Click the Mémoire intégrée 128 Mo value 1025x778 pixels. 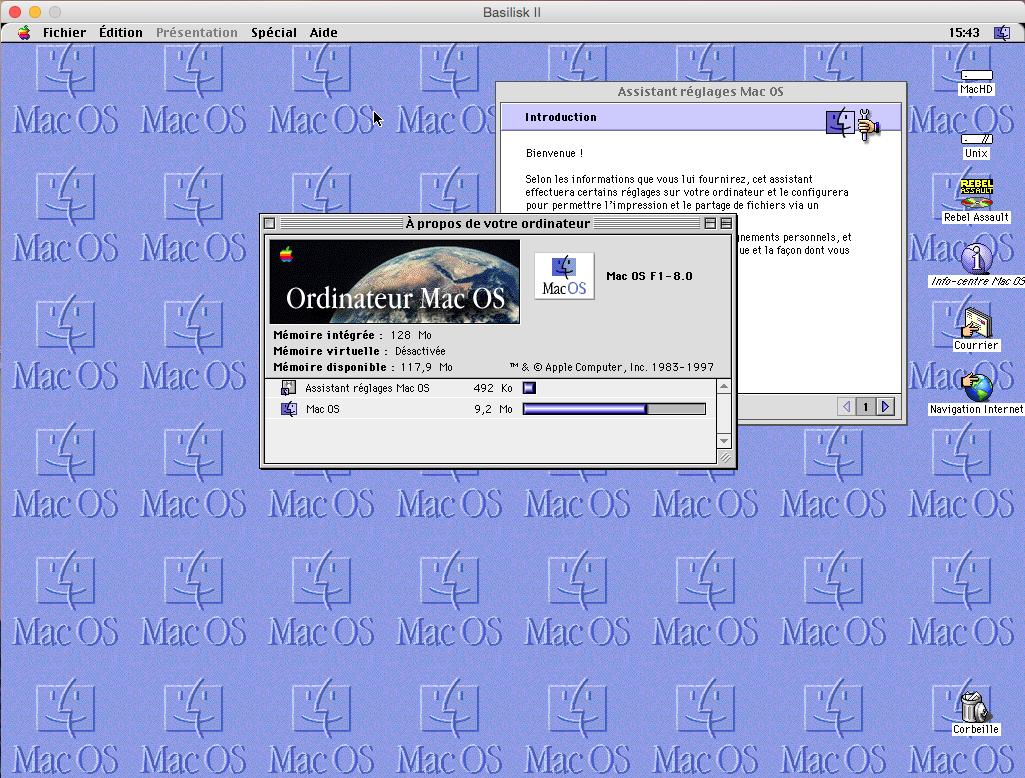tap(411, 335)
